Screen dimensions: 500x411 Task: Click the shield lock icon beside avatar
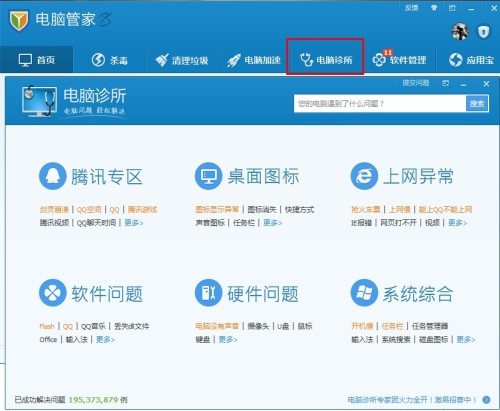483,32
